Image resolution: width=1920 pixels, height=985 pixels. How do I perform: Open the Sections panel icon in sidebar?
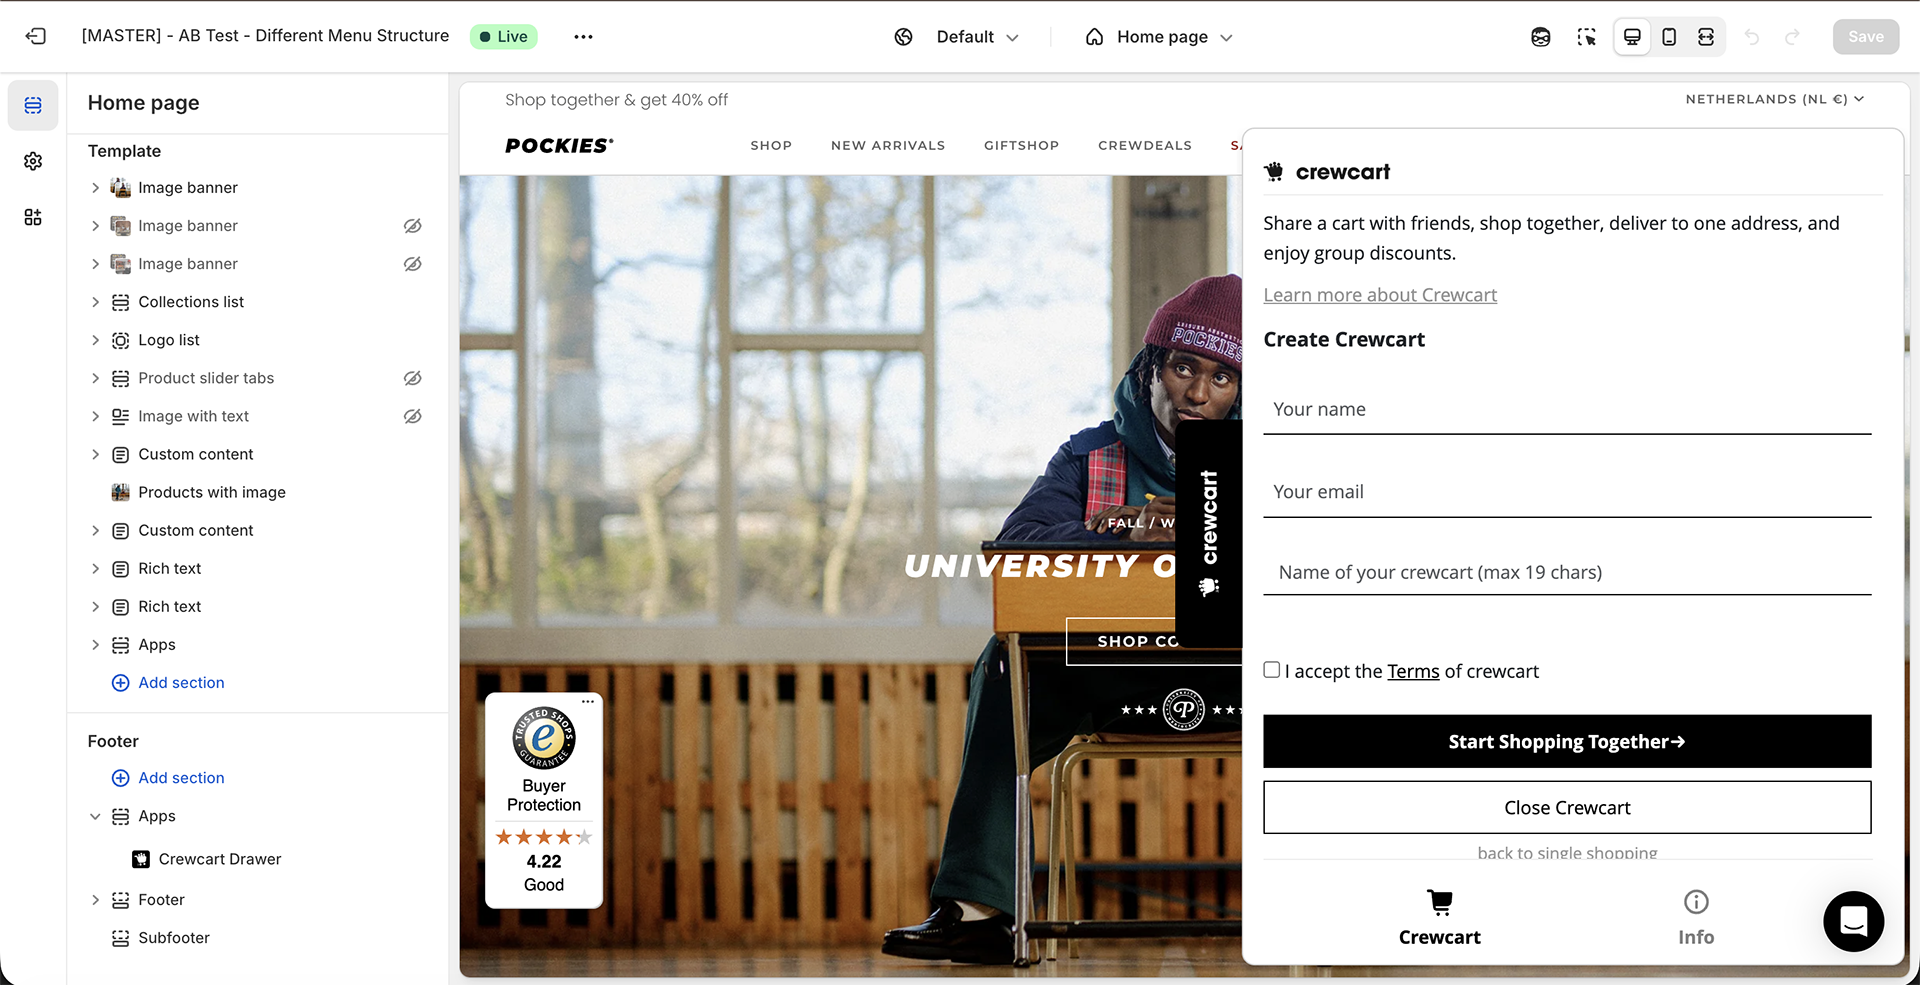click(x=33, y=105)
